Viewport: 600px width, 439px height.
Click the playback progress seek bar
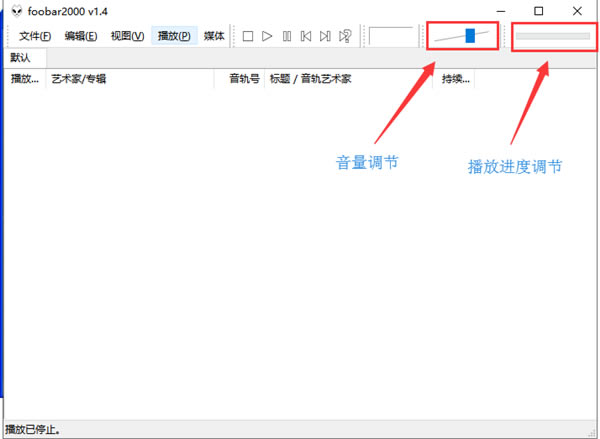pyautogui.click(x=552, y=36)
